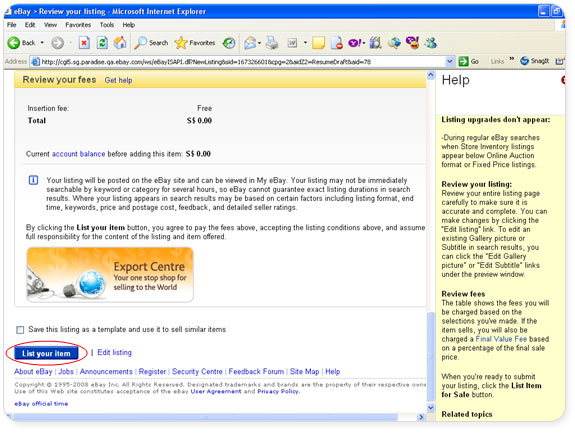The image size is (575, 439).
Task: Open the Back history dropdown arrow
Action: pos(42,43)
